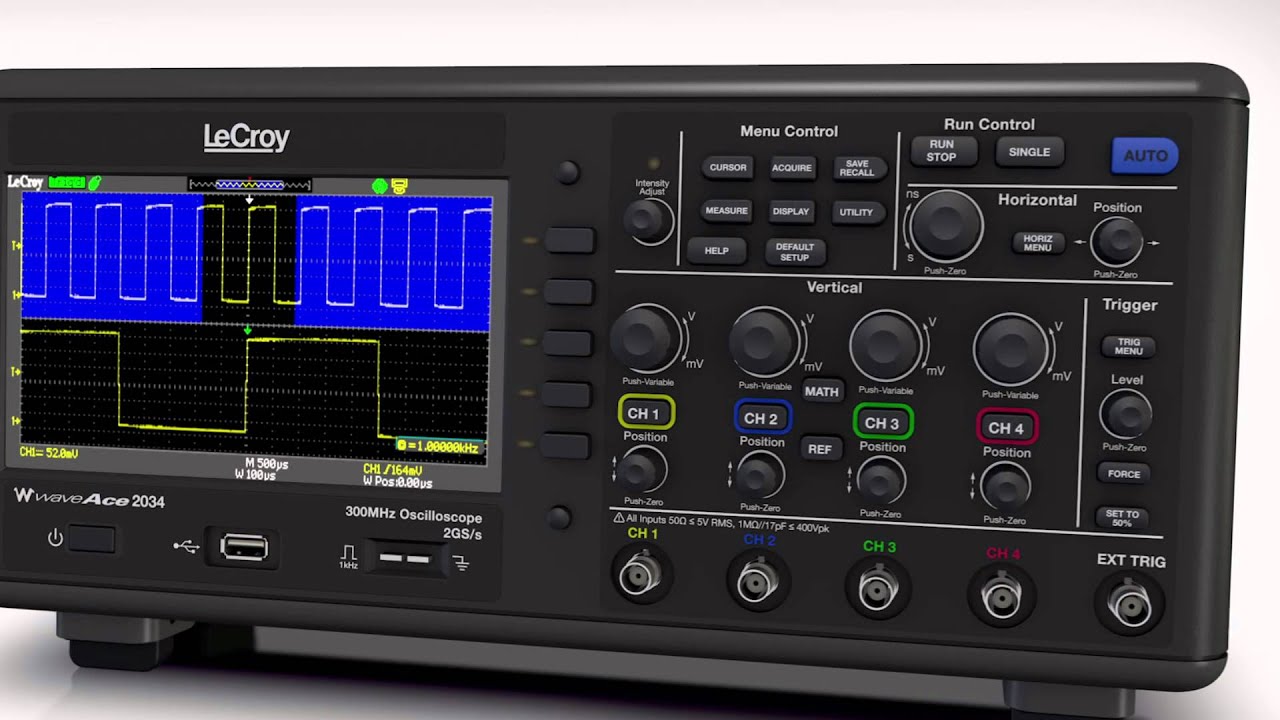Image resolution: width=1280 pixels, height=720 pixels.
Task: Click the W 100µs window readout
Action: click(x=256, y=475)
